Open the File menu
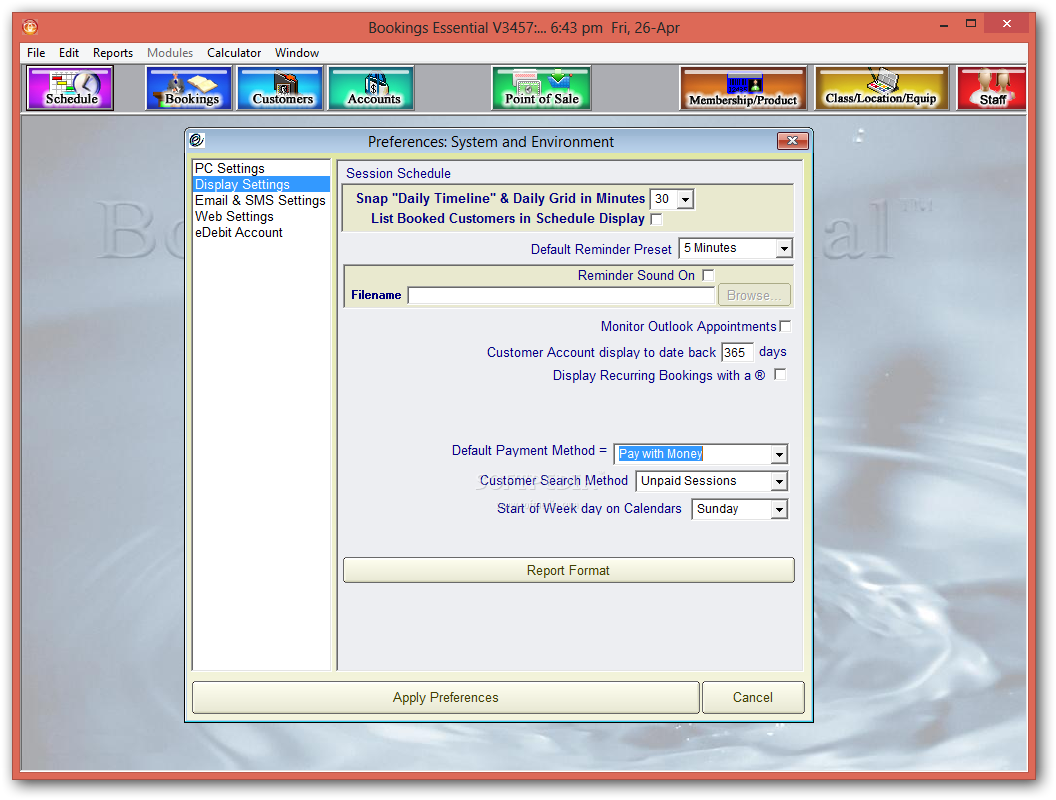1056x800 pixels. click(36, 53)
